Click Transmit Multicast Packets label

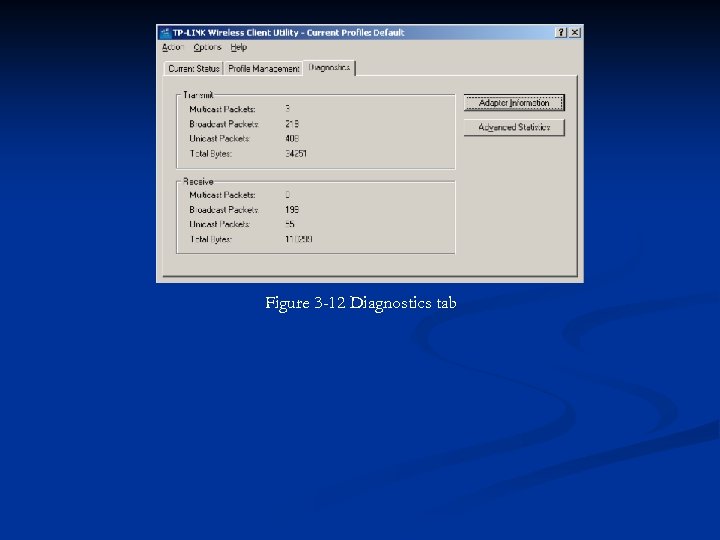(x=222, y=109)
